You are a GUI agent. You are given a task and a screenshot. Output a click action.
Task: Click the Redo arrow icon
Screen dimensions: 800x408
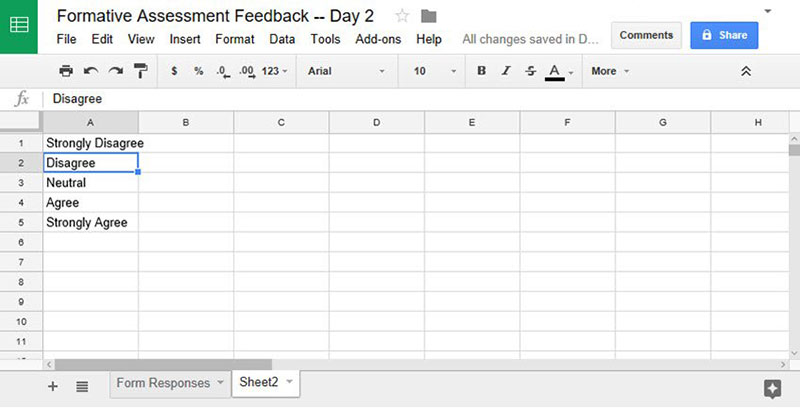pyautogui.click(x=116, y=71)
